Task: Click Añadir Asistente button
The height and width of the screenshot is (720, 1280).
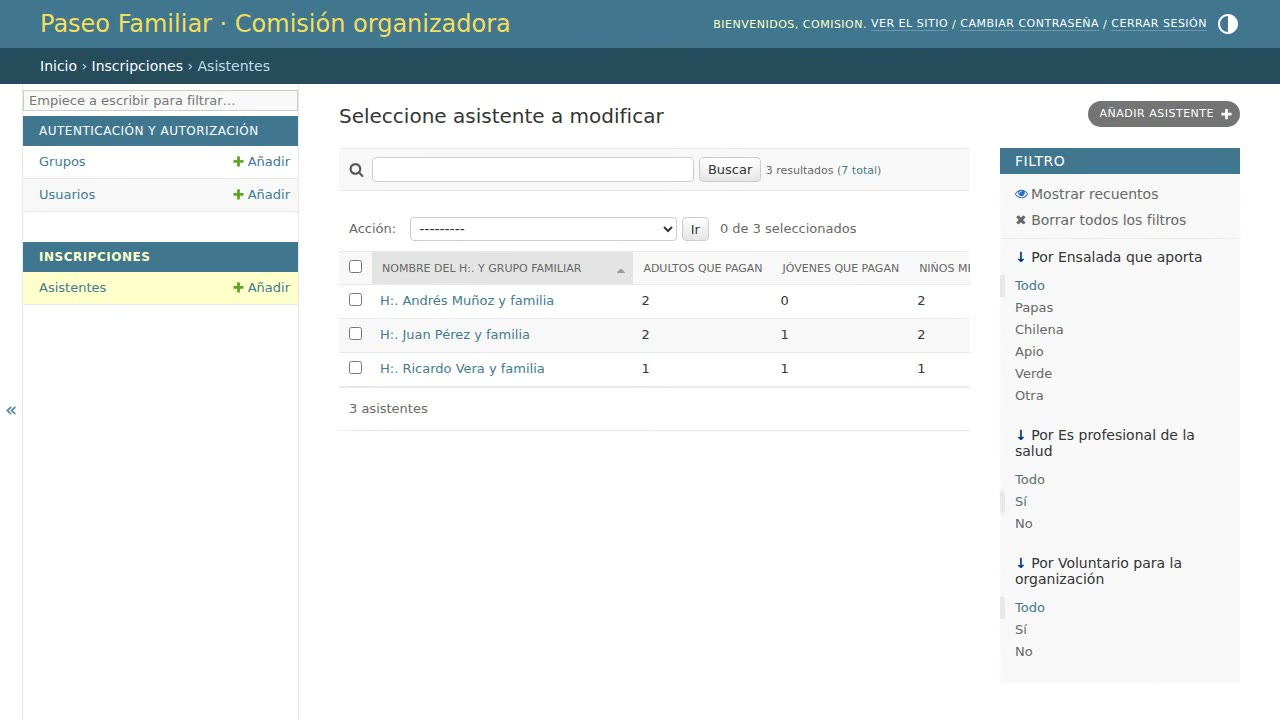Action: (1164, 114)
